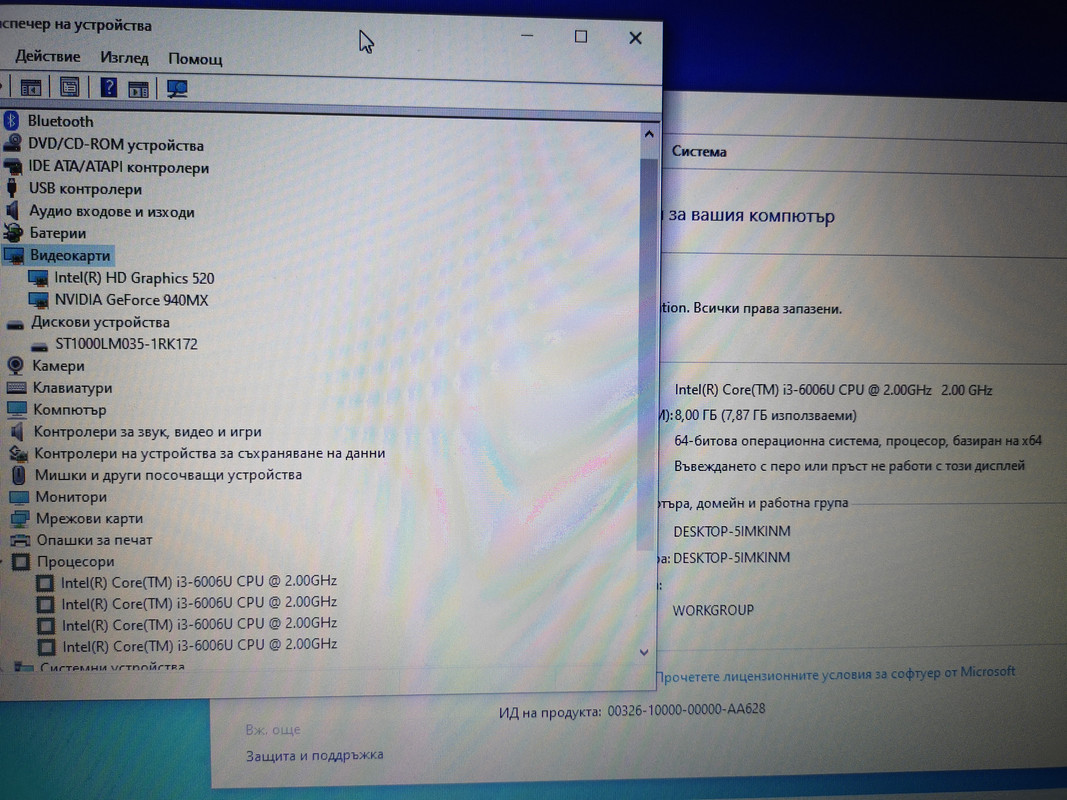Click the Система breadcrumb in System window

[x=699, y=152]
